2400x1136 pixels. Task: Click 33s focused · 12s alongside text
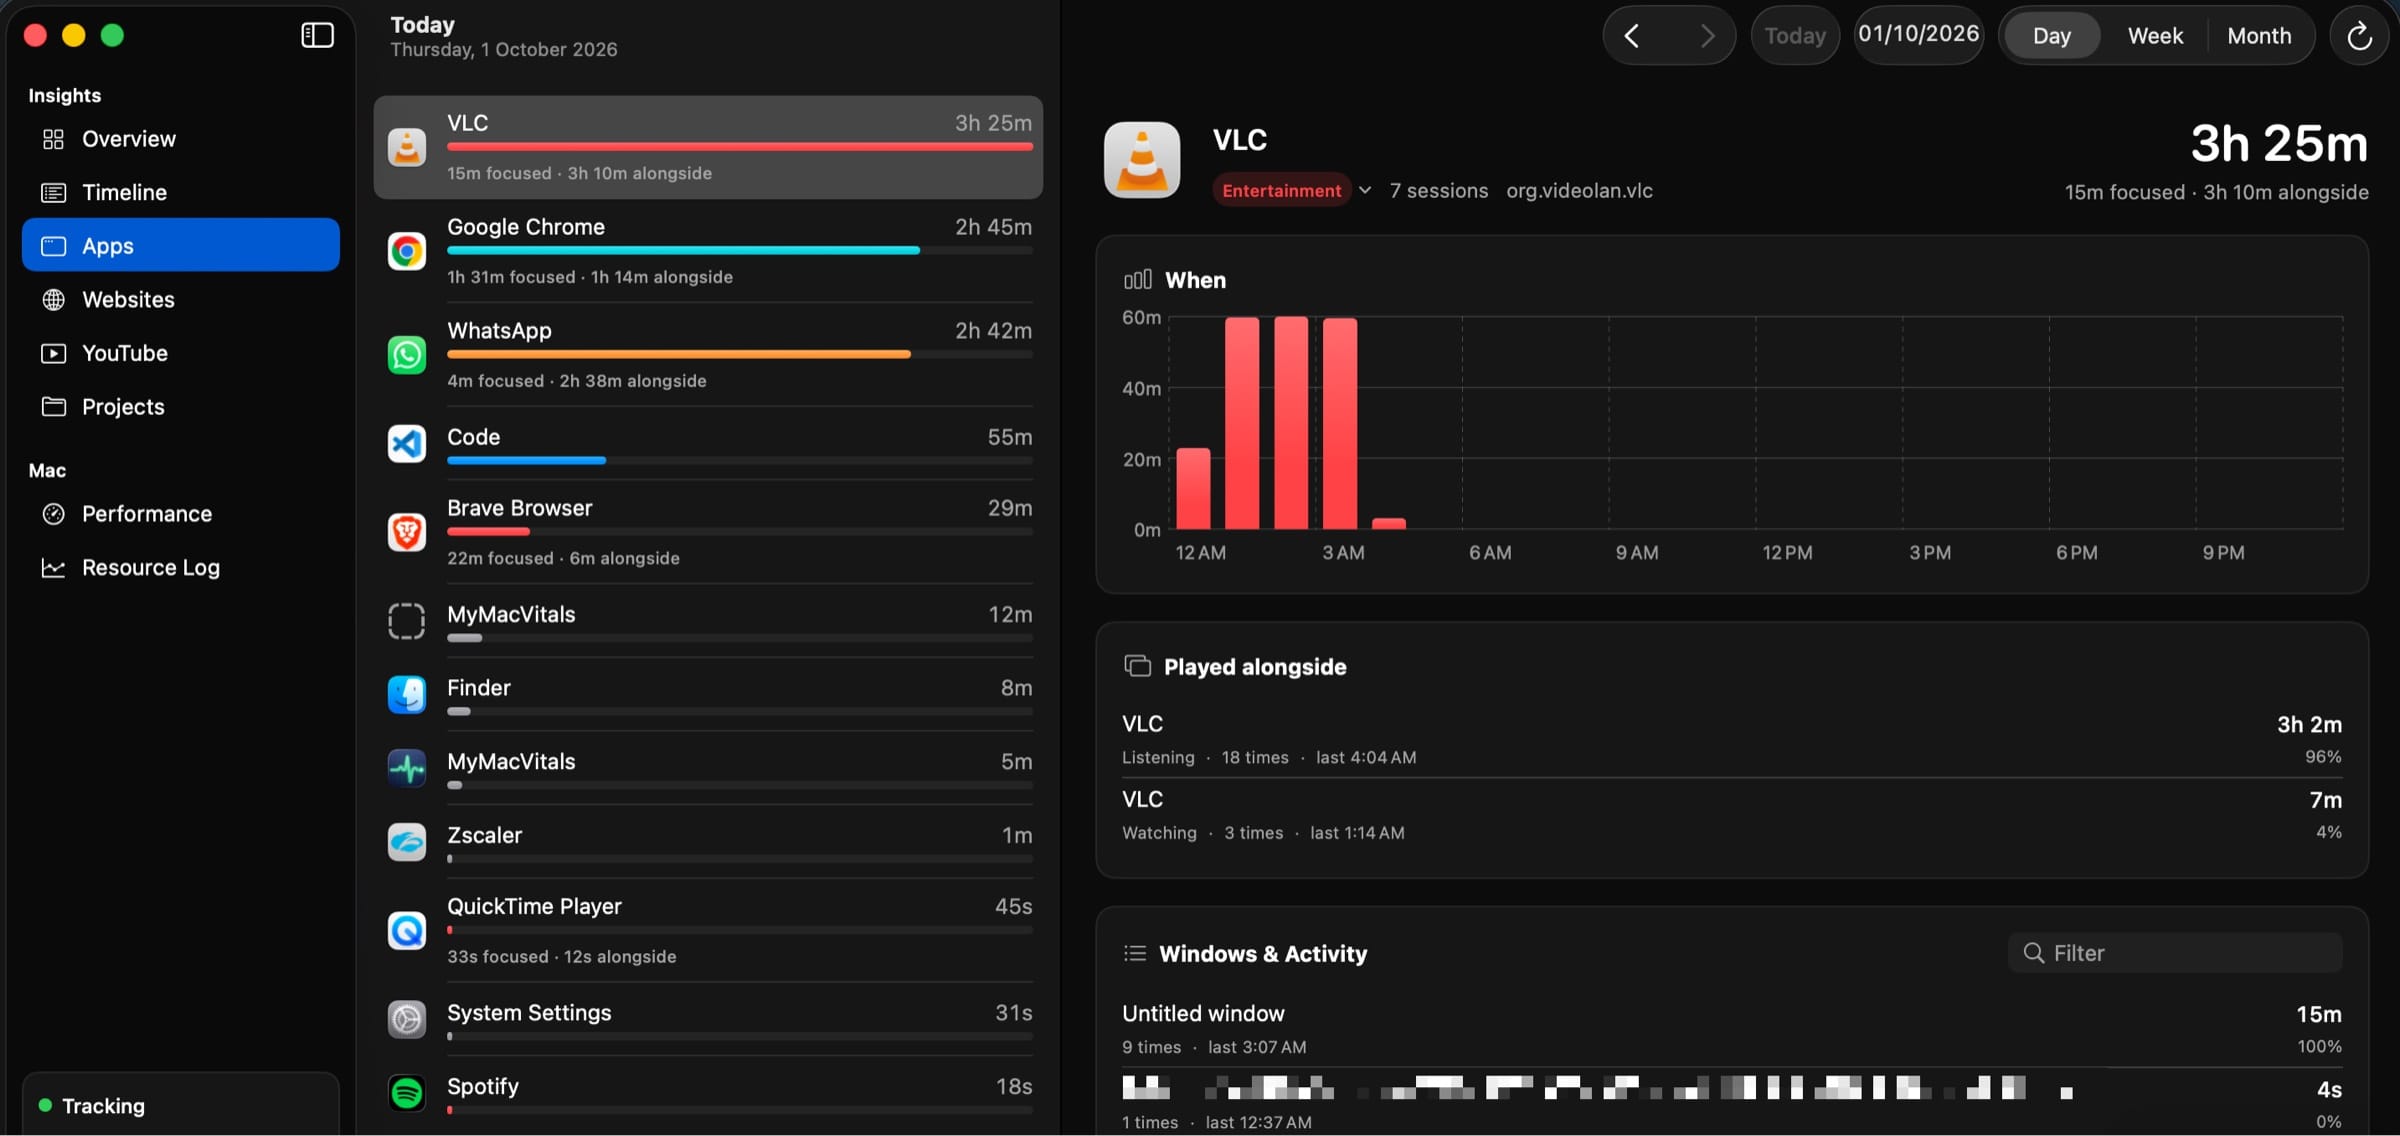pyautogui.click(x=561, y=956)
